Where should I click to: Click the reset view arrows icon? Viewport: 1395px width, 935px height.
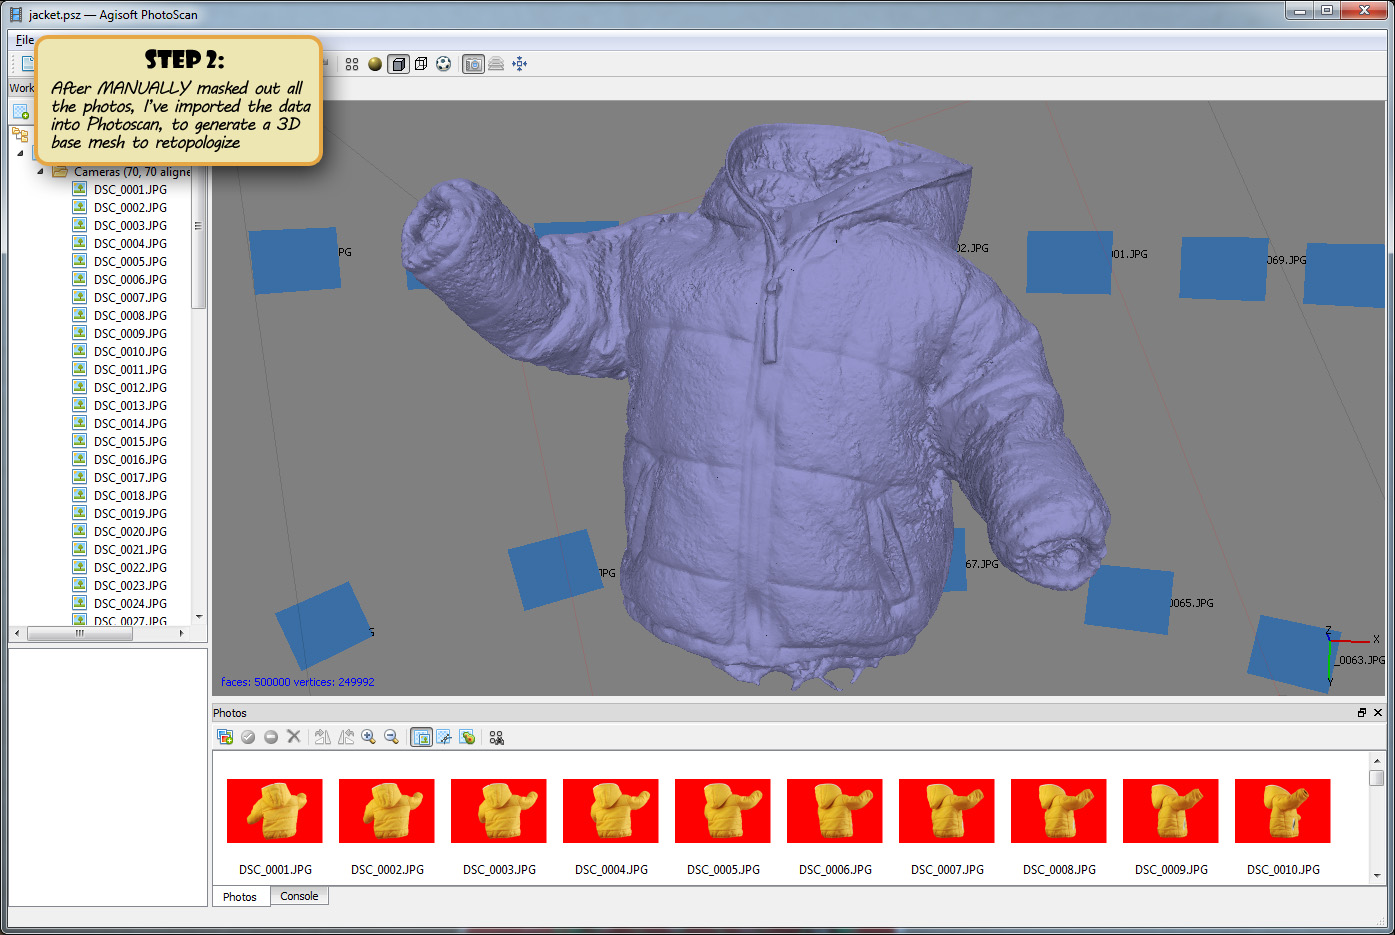[519, 64]
